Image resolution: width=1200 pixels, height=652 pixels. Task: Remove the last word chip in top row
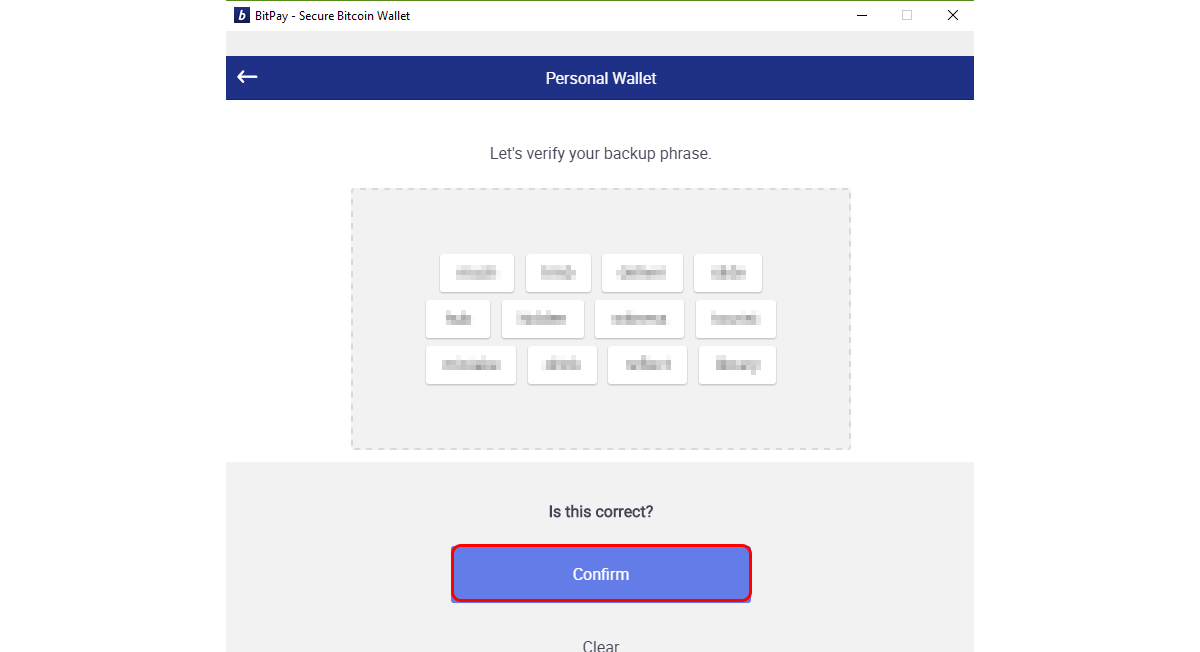click(728, 273)
